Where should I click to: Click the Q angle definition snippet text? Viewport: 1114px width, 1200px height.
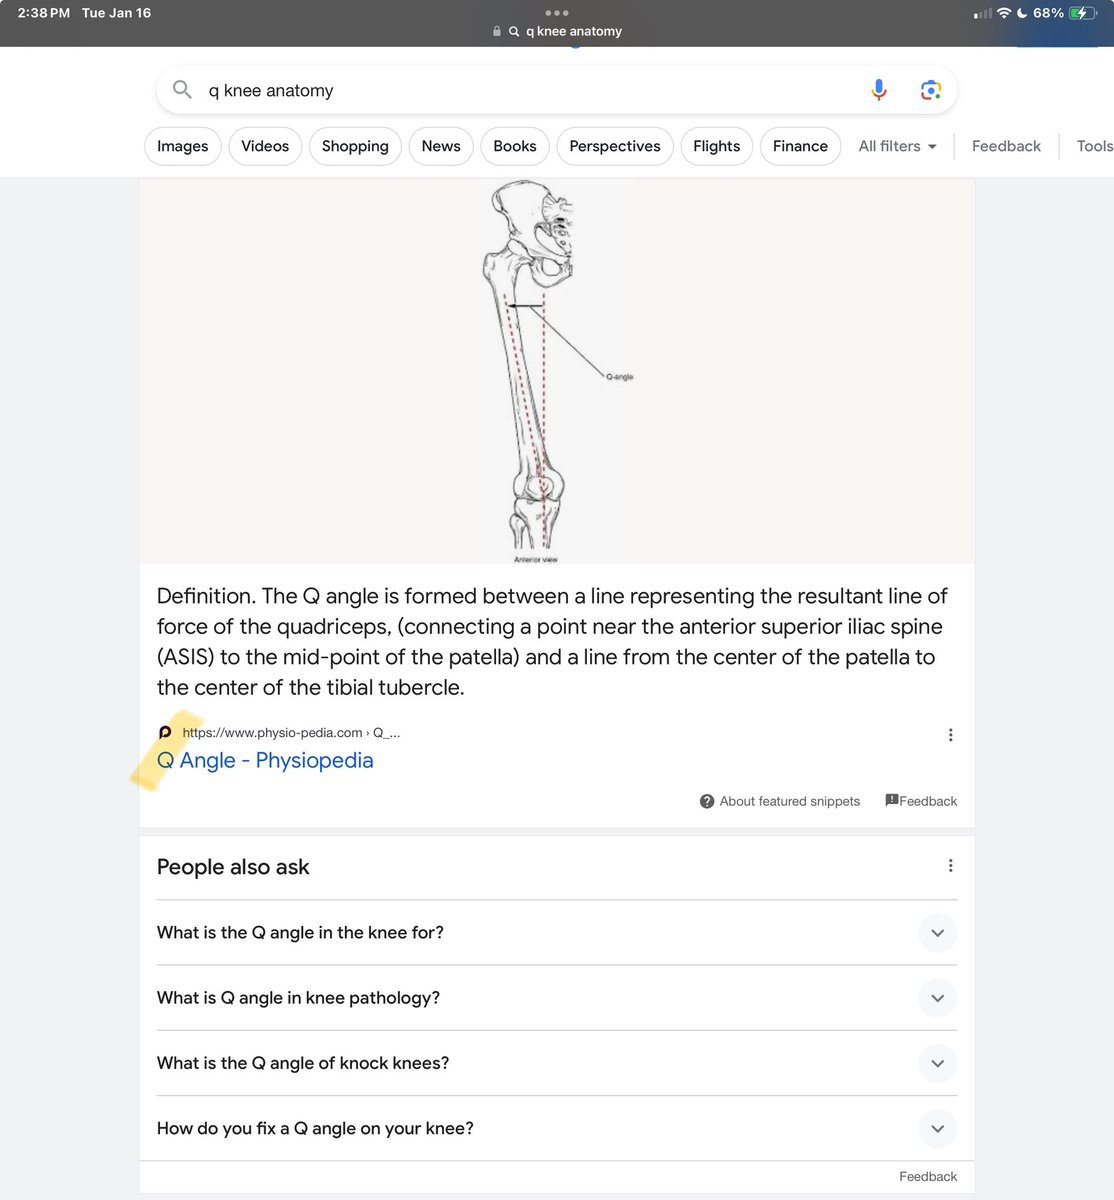pyautogui.click(x=552, y=642)
